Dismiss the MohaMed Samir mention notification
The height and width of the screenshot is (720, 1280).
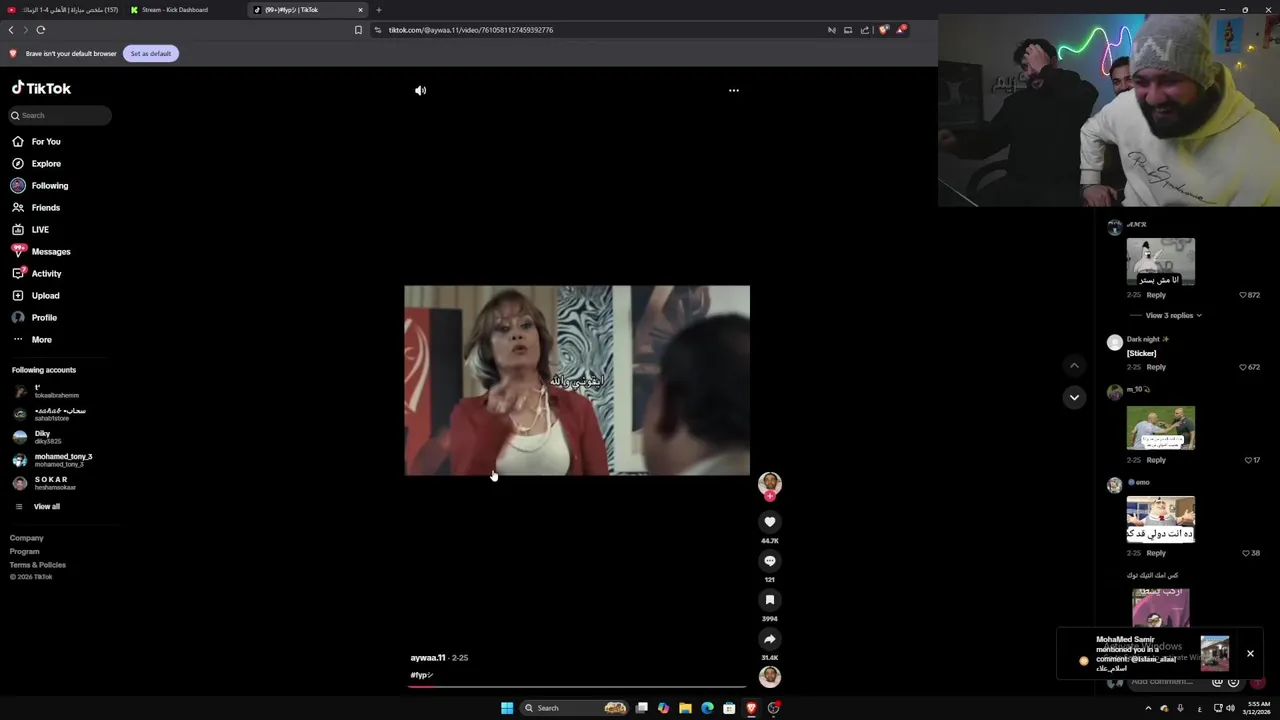[x=1250, y=653]
